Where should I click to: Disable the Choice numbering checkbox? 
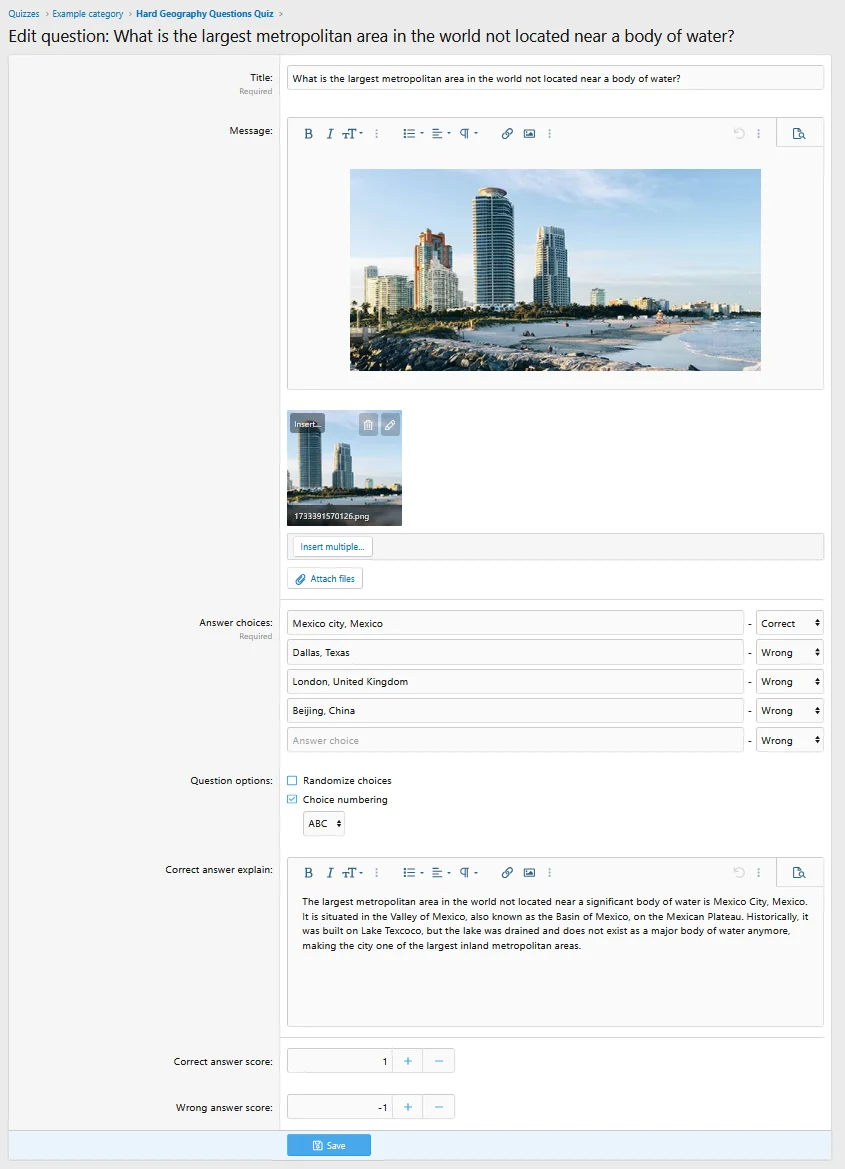click(292, 799)
